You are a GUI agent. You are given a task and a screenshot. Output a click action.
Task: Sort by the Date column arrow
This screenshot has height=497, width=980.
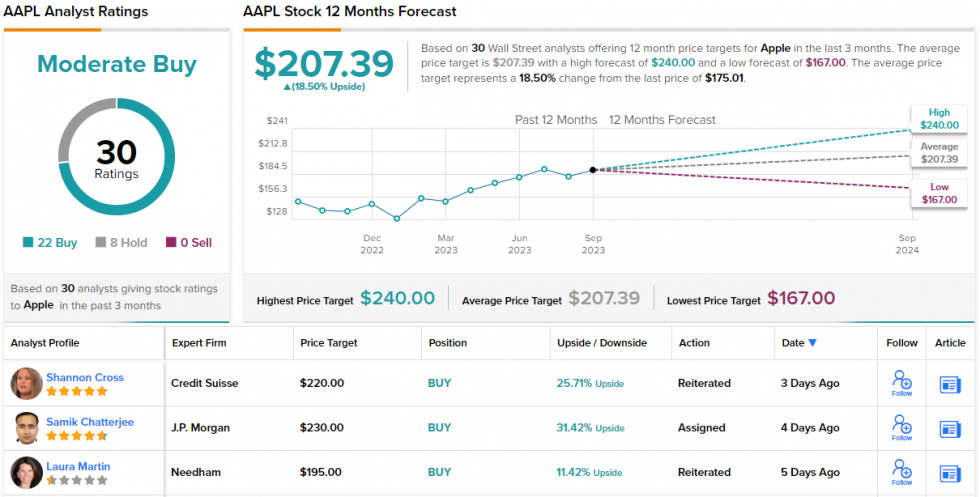point(812,343)
